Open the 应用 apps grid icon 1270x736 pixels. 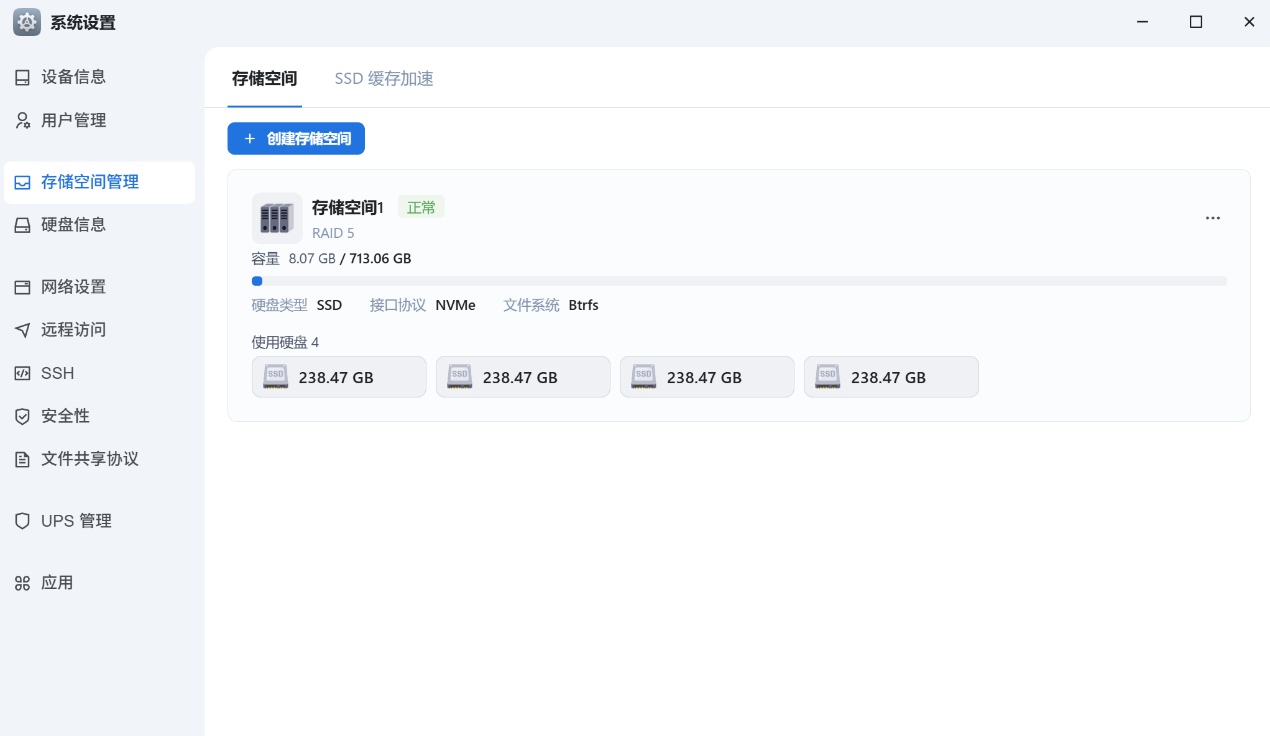[x=22, y=583]
